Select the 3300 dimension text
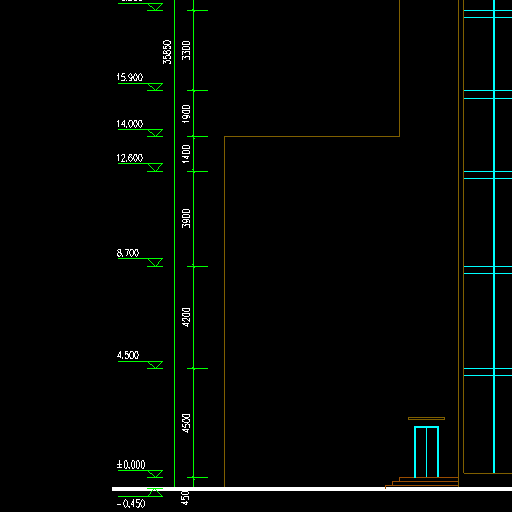The height and width of the screenshot is (512, 512). (x=186, y=50)
